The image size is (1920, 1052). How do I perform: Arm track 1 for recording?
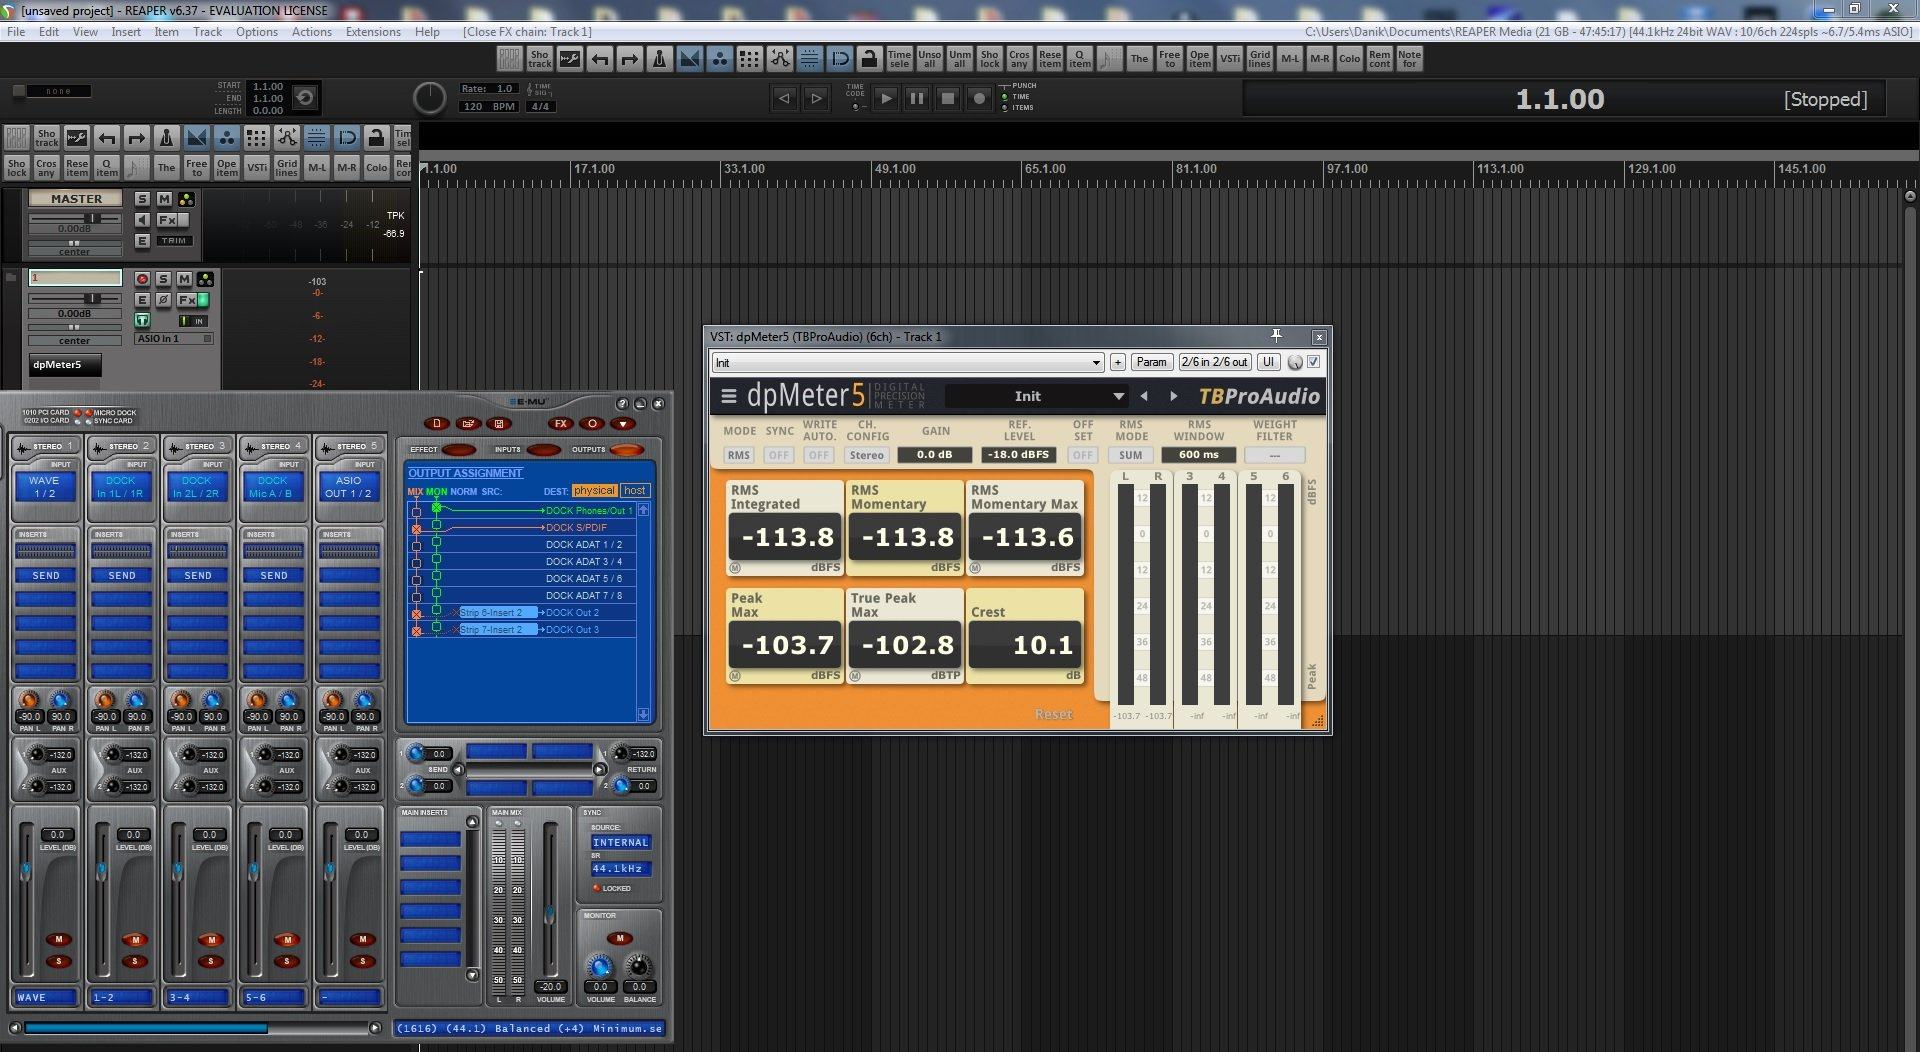click(142, 279)
